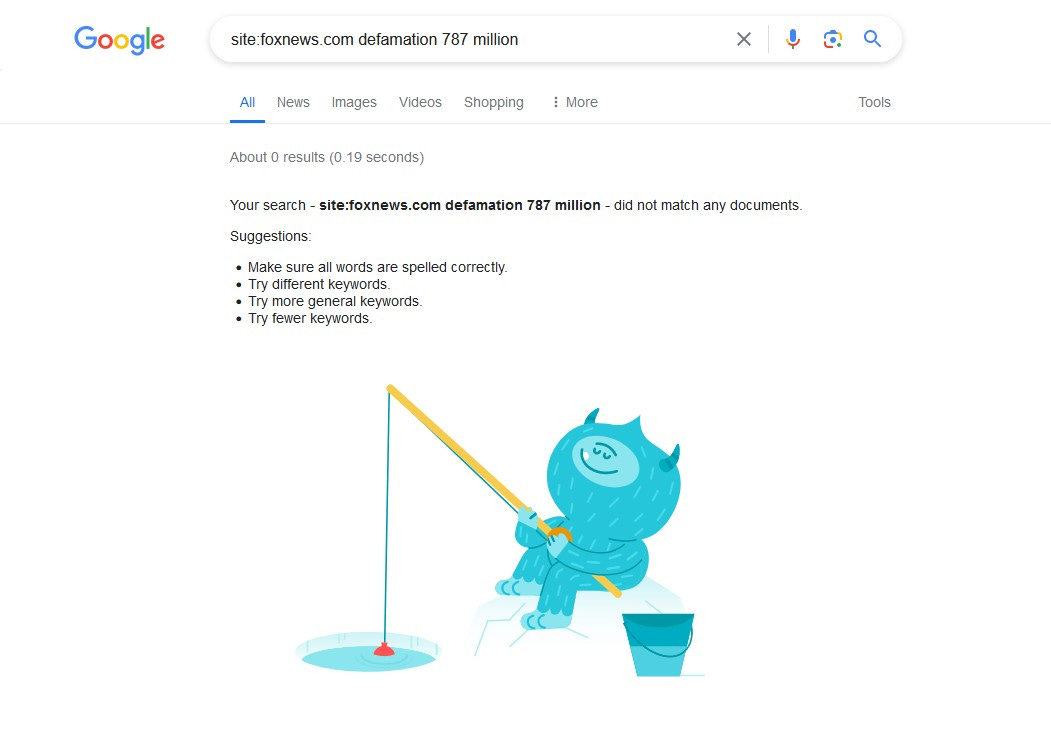Open Google Lens image search
The width and height of the screenshot is (1051, 752).
[x=832, y=40]
